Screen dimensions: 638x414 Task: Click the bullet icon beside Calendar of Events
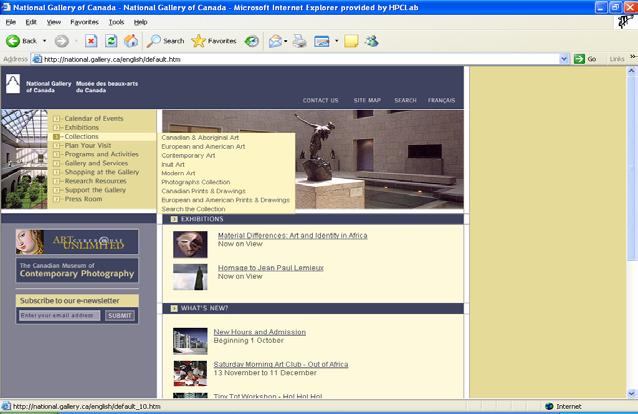(x=57, y=118)
